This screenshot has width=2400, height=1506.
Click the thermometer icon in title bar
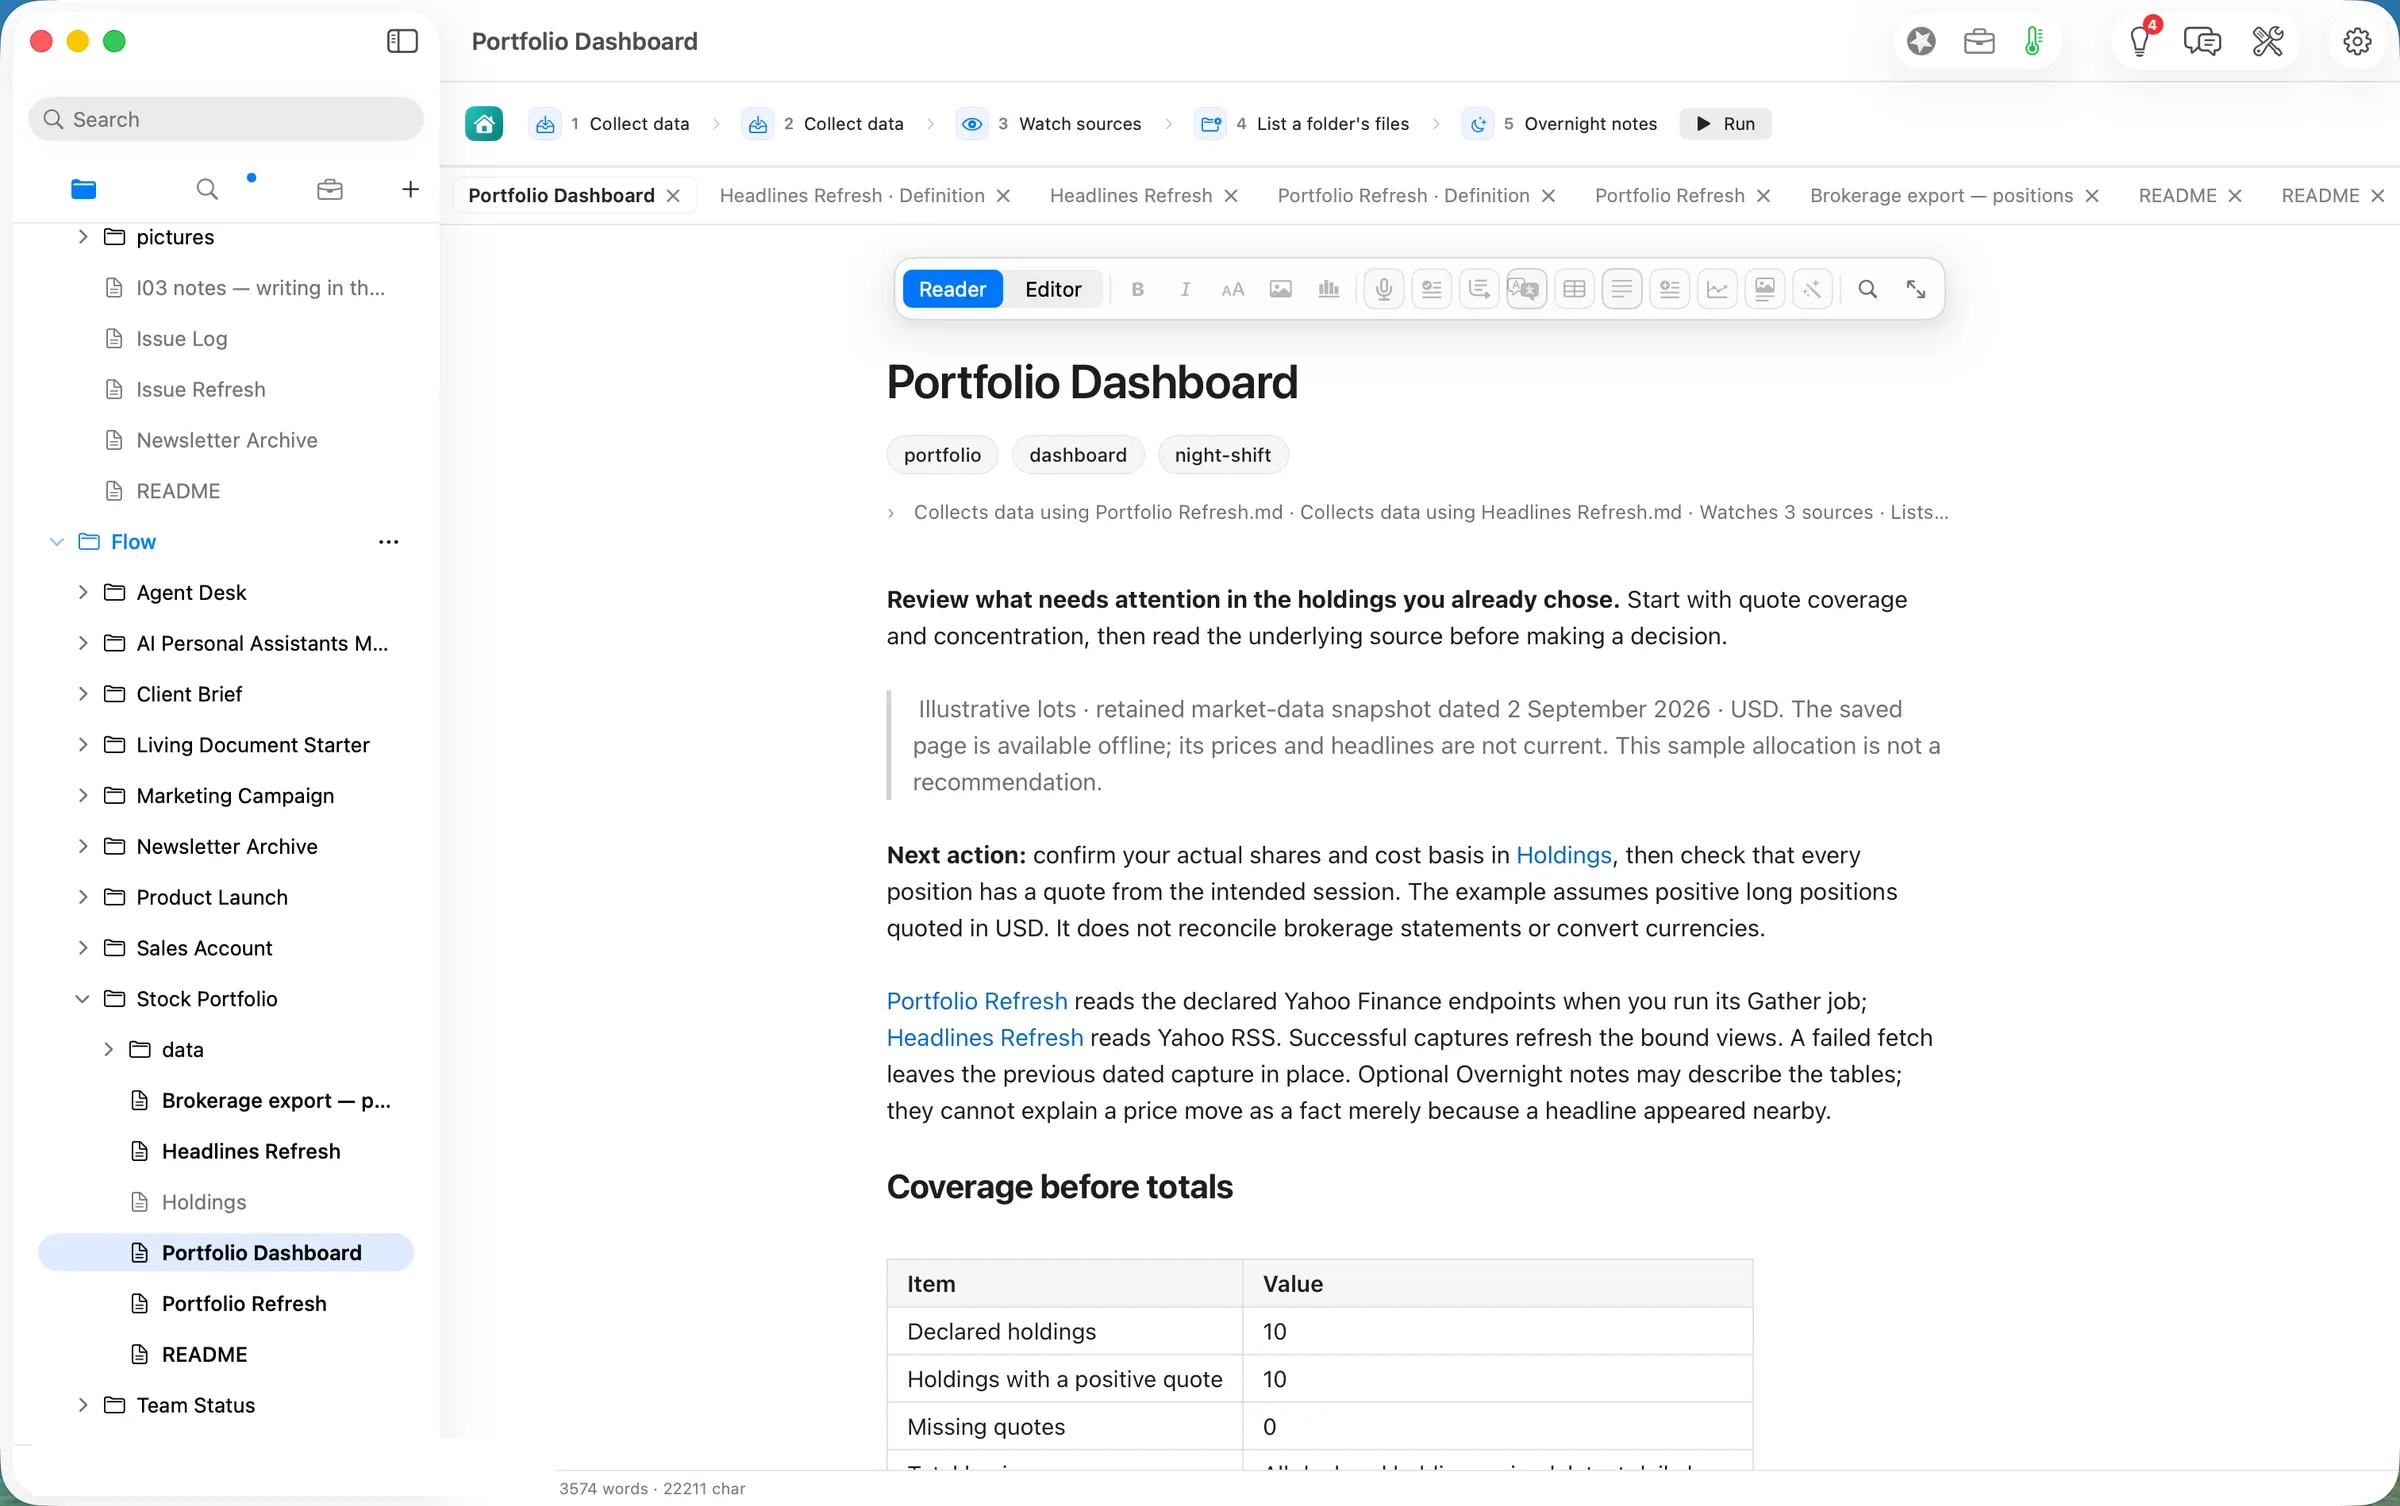click(2034, 41)
